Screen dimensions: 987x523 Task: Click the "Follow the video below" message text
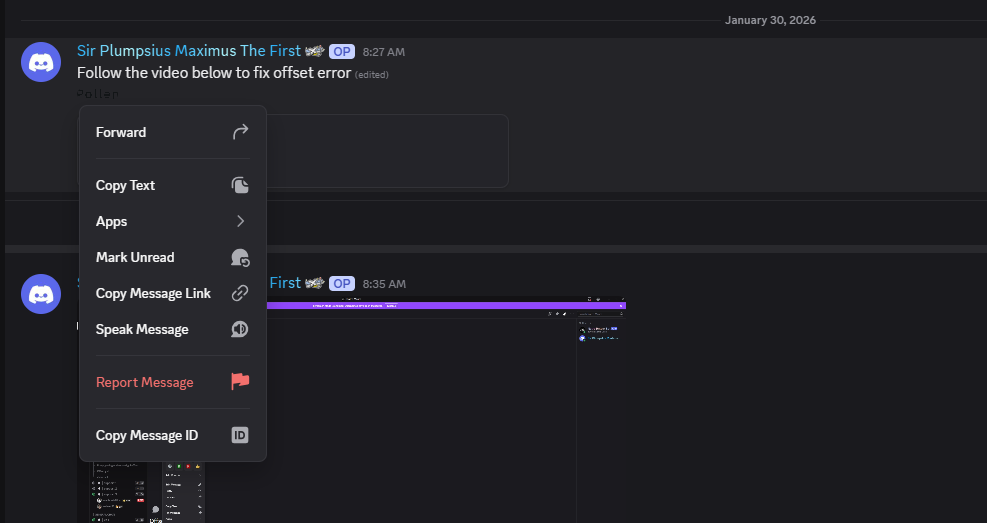pyautogui.click(x=214, y=73)
